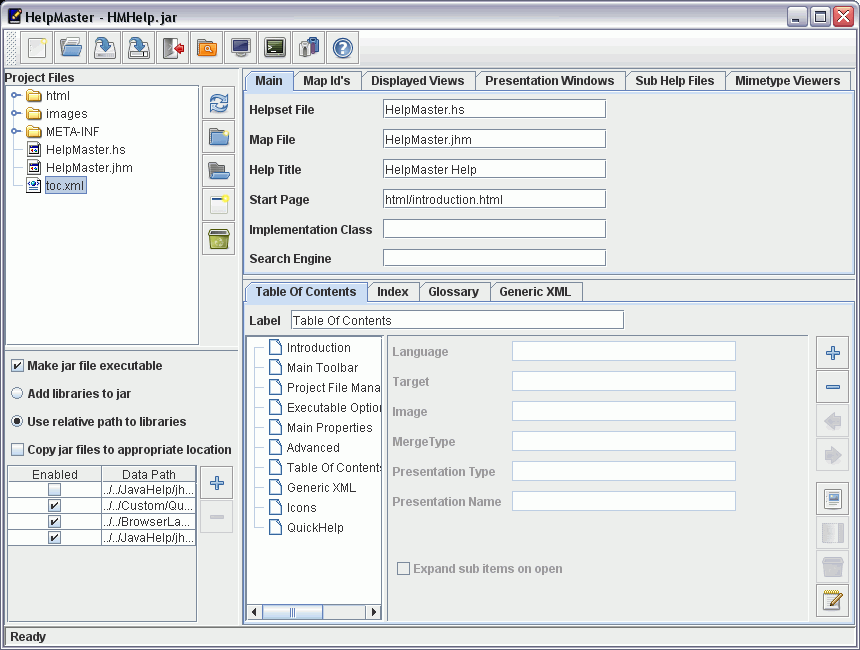860x650 pixels.
Task: Select QuickHelp in the contents tree
Action: [x=314, y=528]
